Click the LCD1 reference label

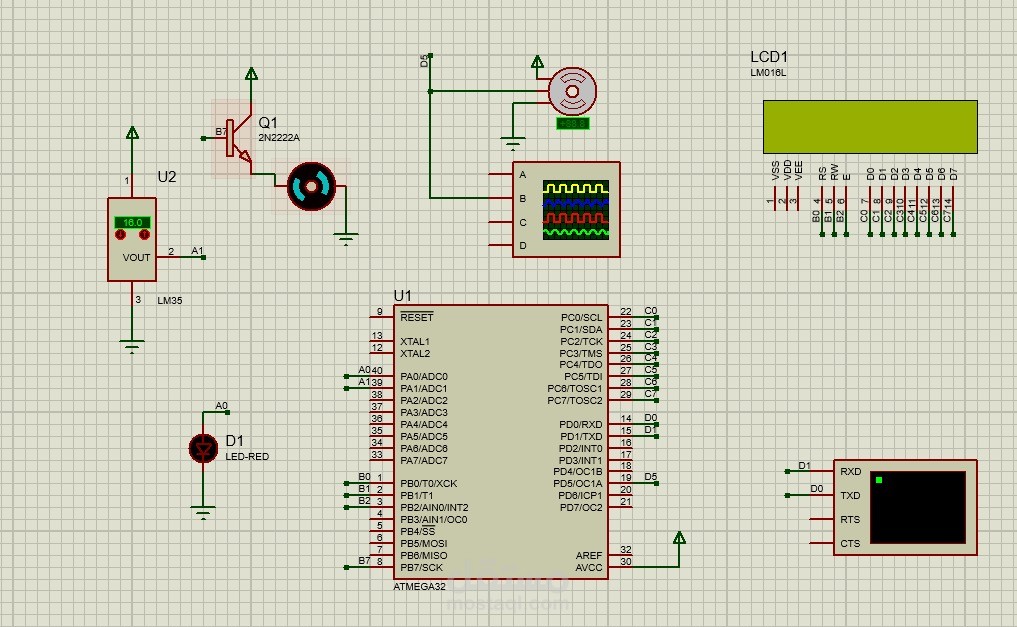[x=769, y=57]
